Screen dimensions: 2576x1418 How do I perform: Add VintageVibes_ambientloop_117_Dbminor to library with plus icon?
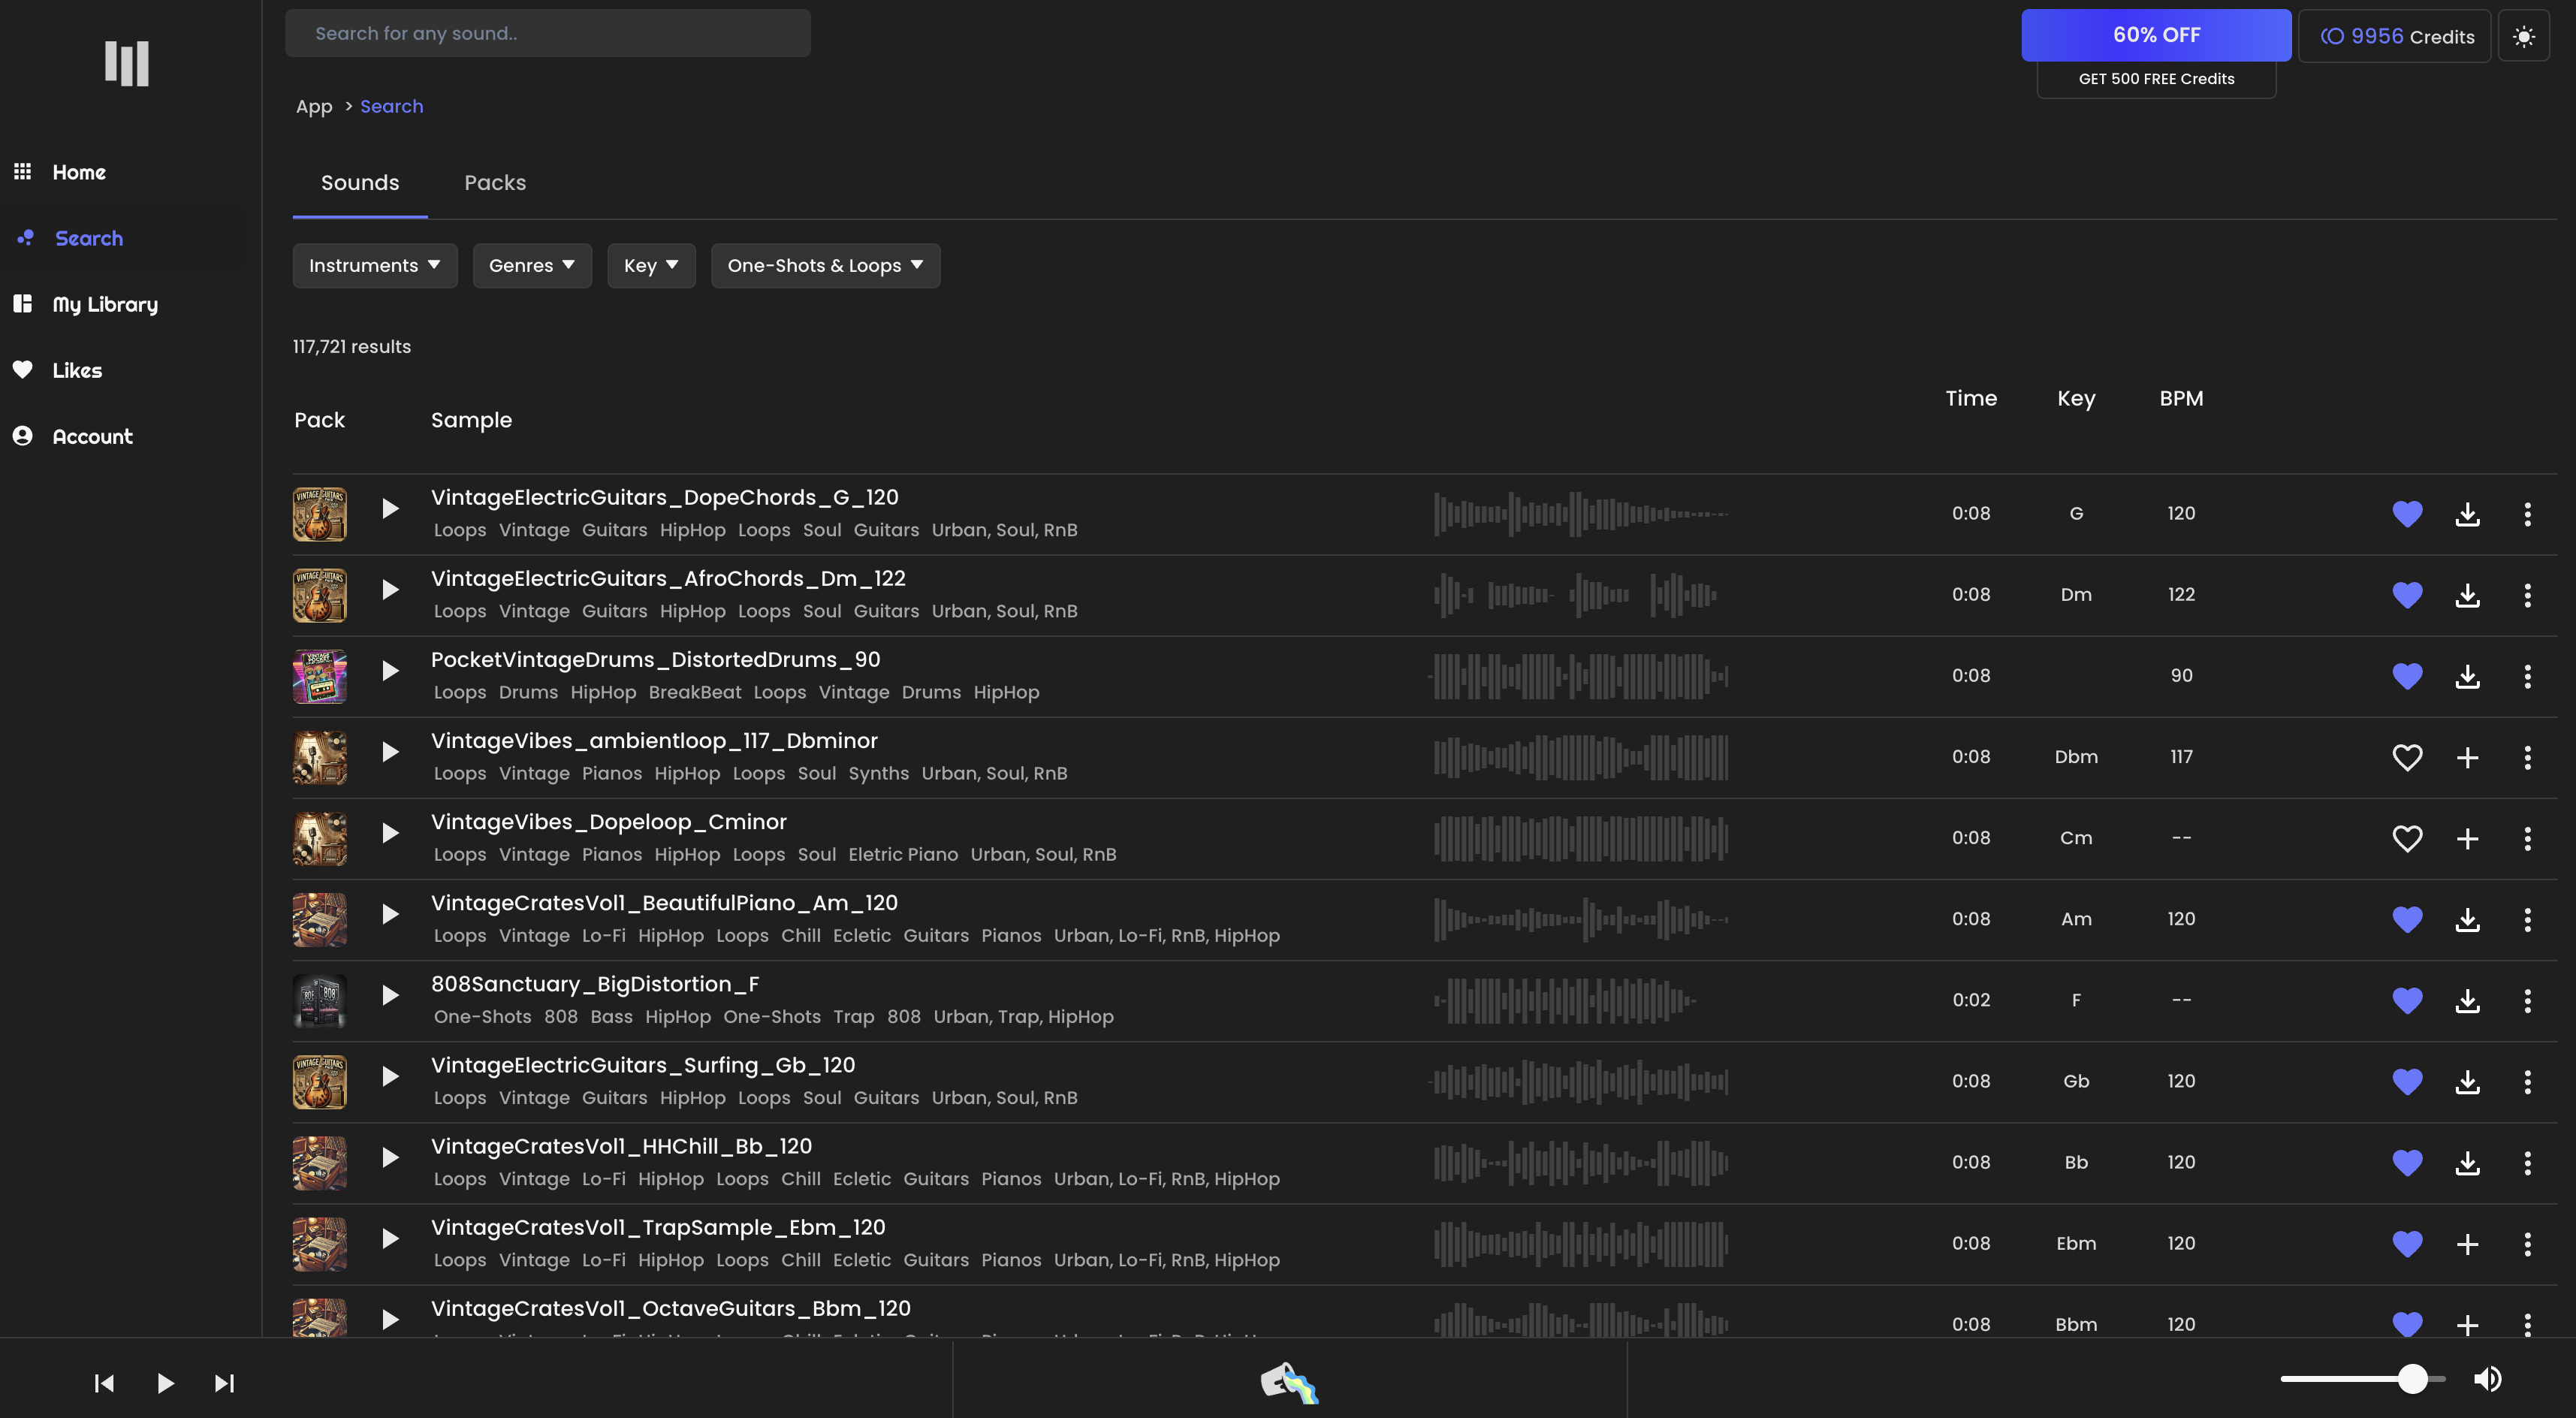pos(2467,757)
